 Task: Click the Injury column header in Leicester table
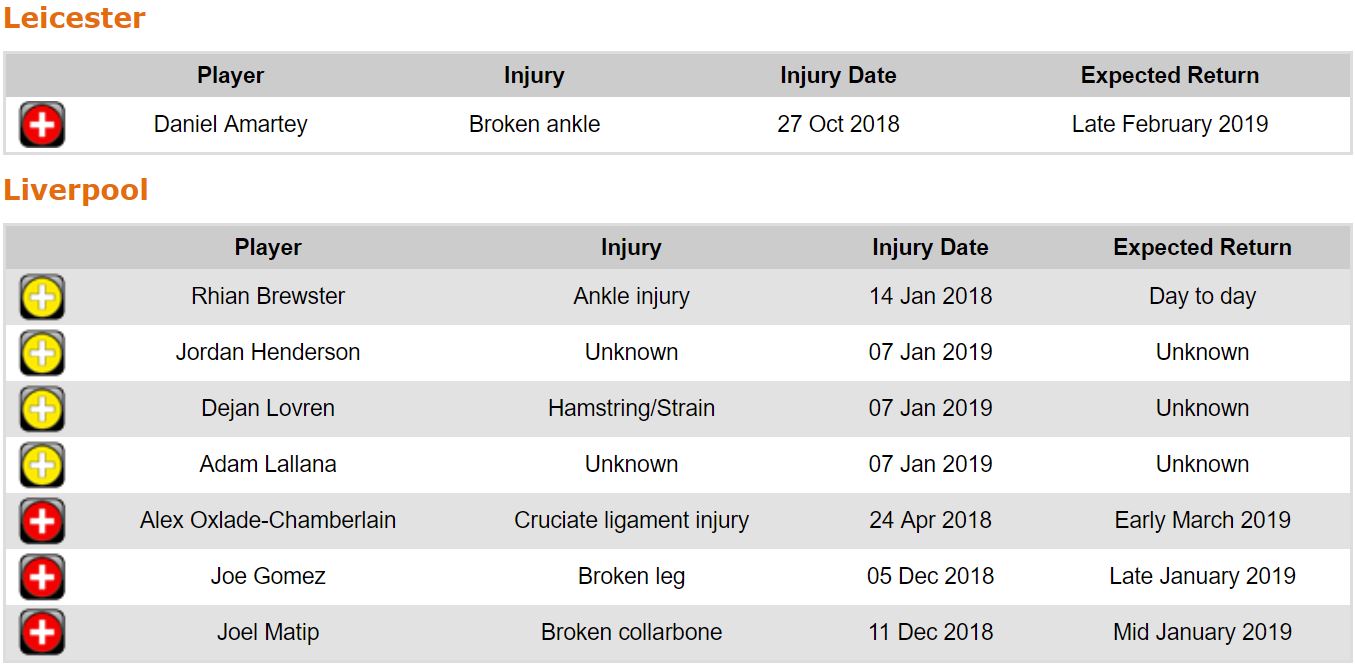(x=534, y=76)
